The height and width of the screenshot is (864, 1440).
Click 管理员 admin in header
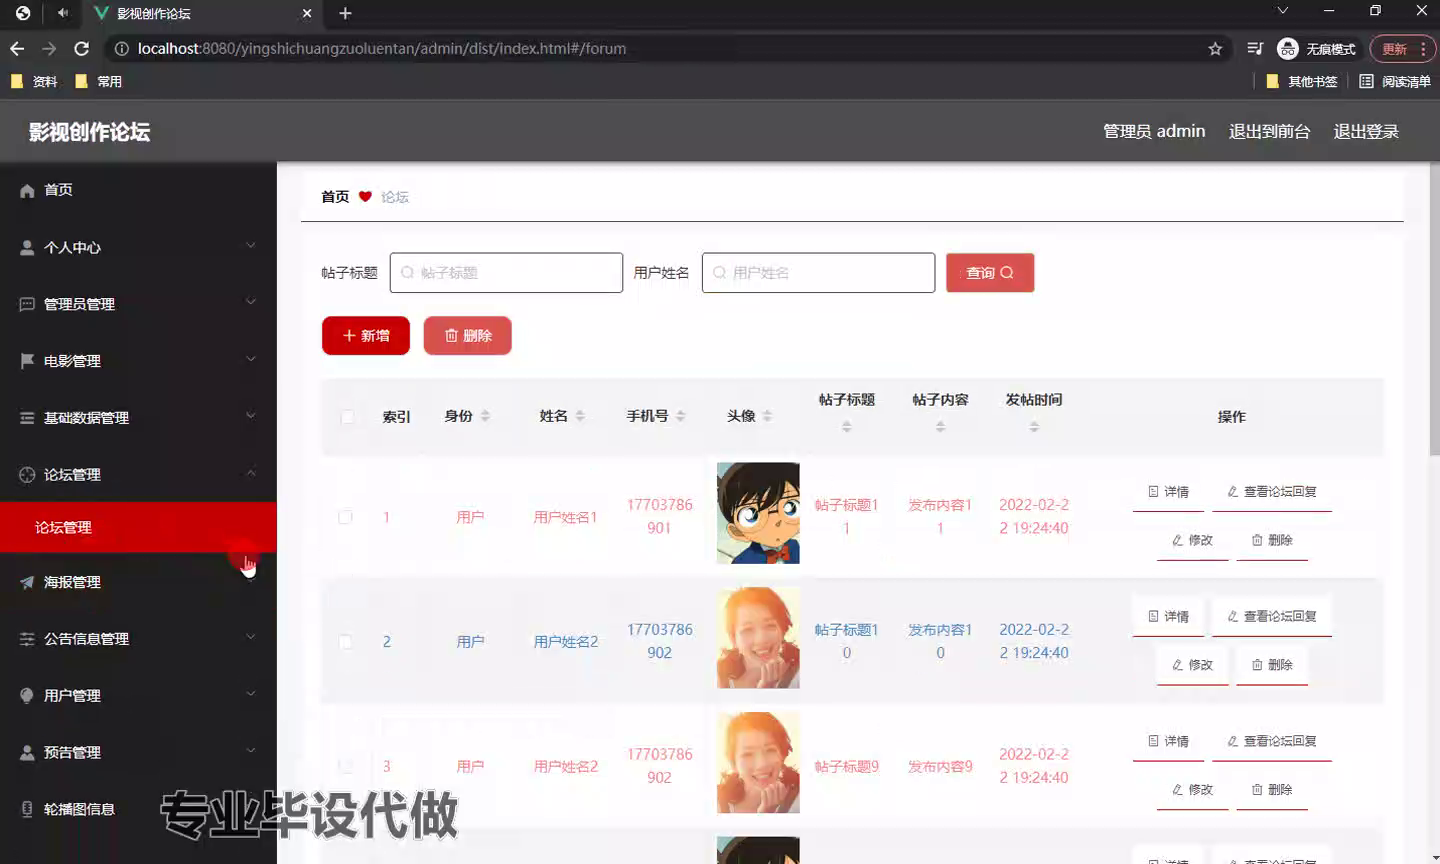[1154, 132]
